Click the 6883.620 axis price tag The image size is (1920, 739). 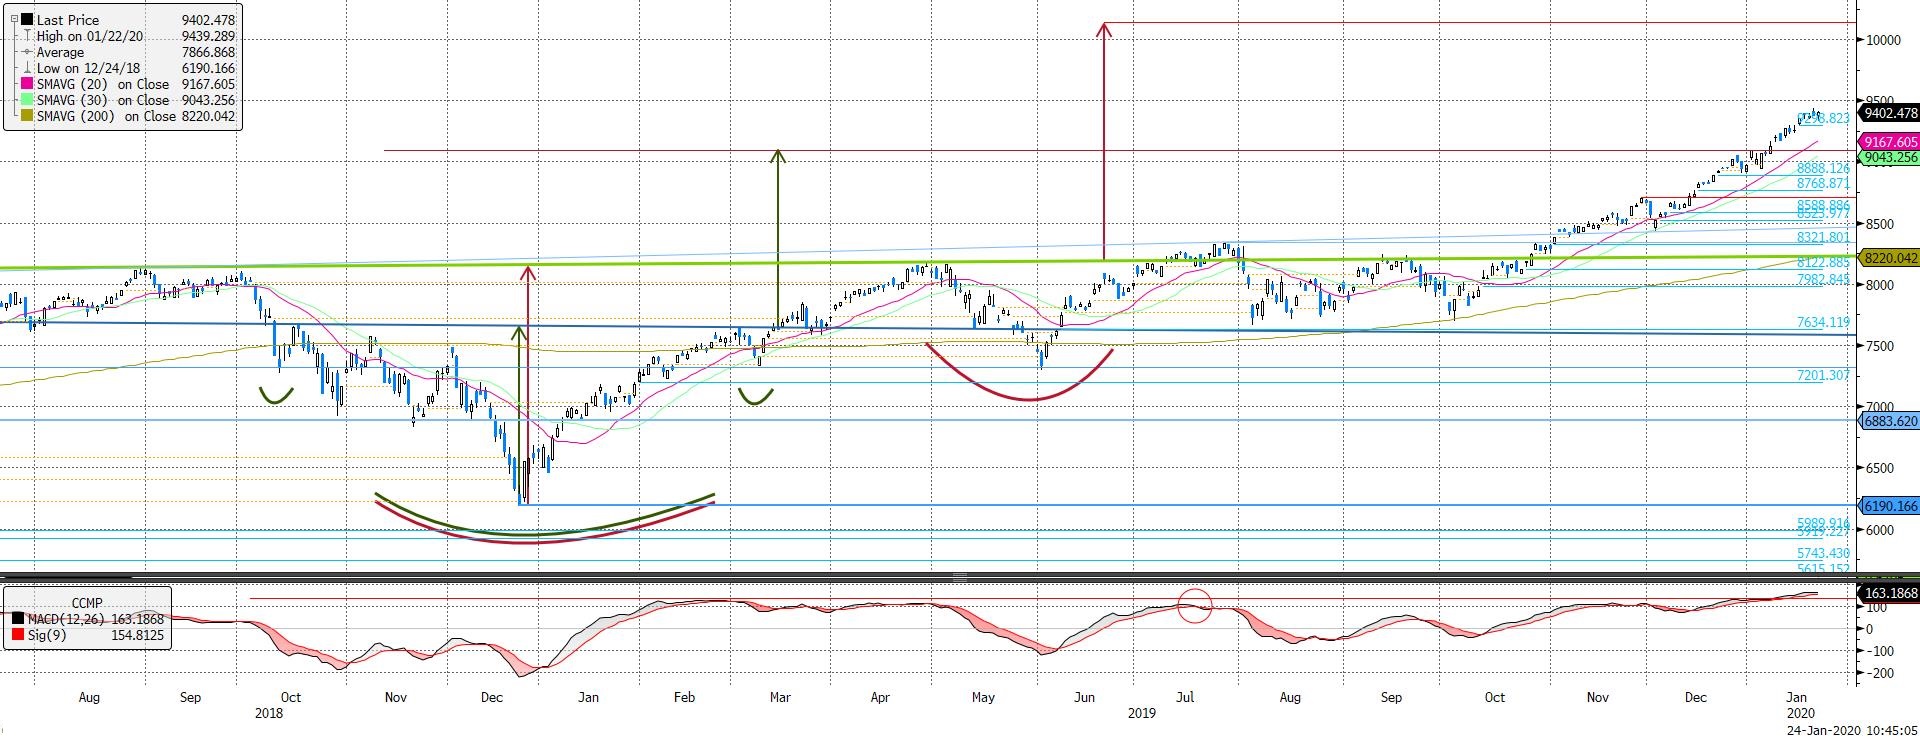pyautogui.click(x=1888, y=422)
